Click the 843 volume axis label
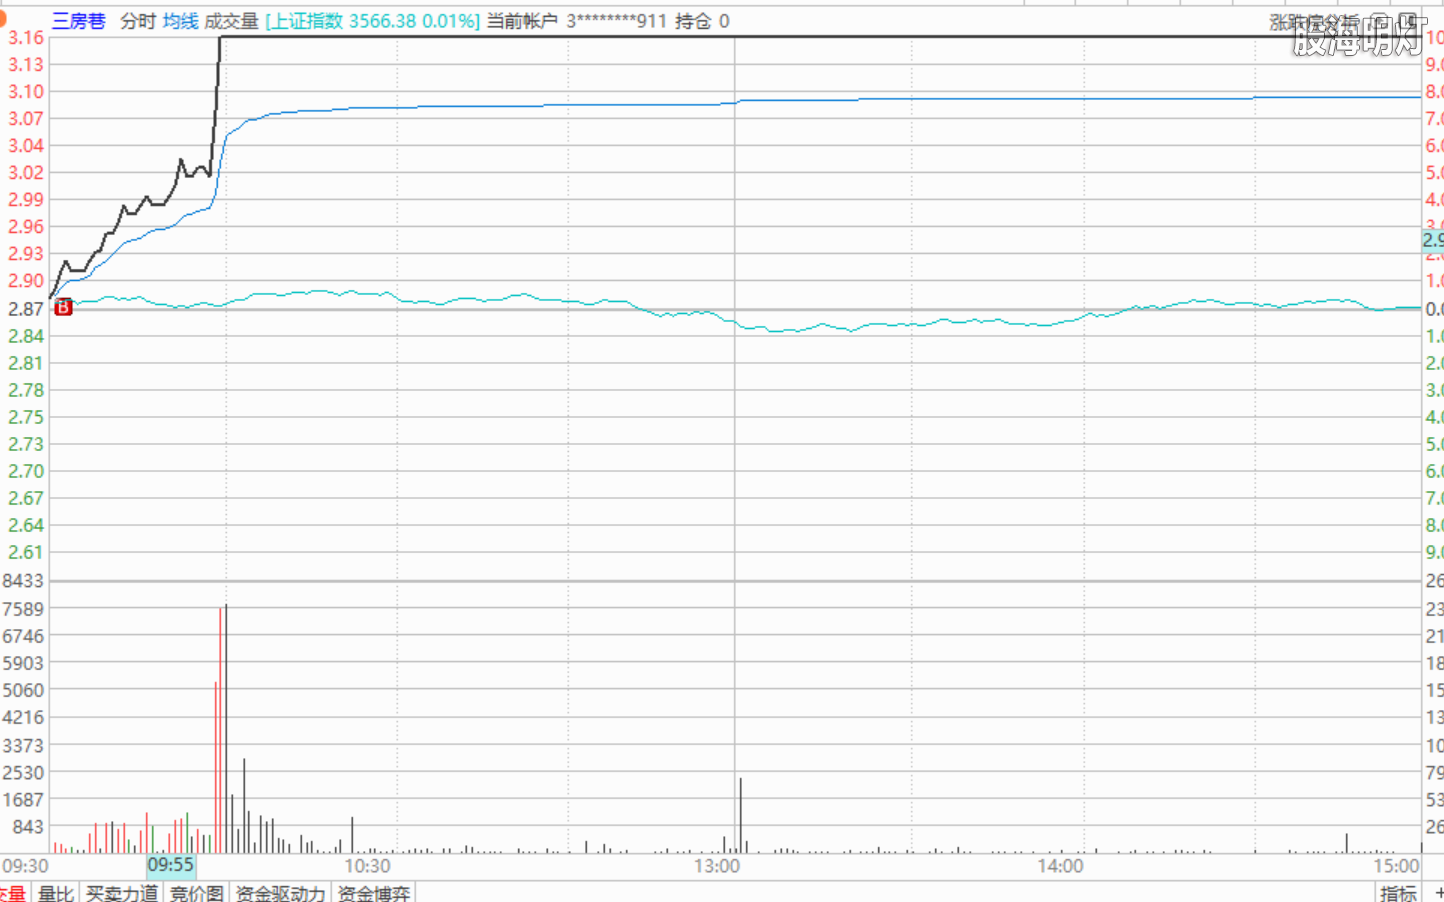This screenshot has width=1444, height=902. (27, 826)
